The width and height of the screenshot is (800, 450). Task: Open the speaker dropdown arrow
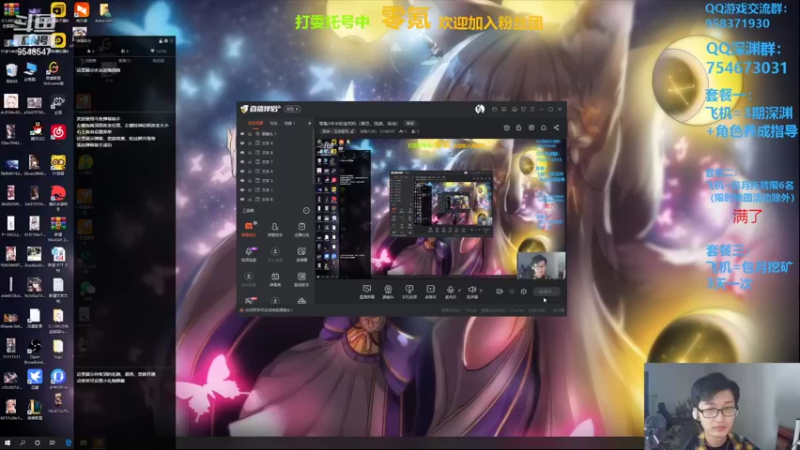point(481,290)
